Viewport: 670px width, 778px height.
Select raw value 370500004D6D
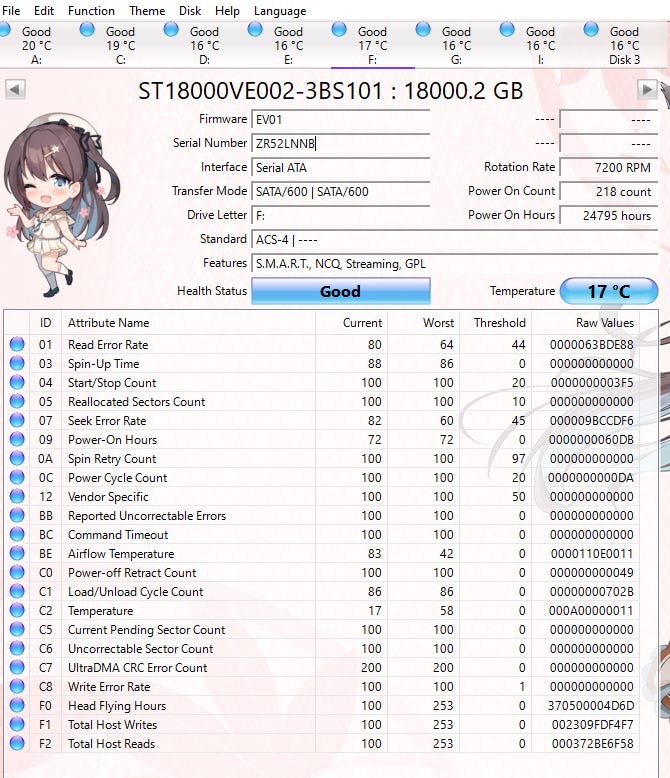(x=591, y=706)
